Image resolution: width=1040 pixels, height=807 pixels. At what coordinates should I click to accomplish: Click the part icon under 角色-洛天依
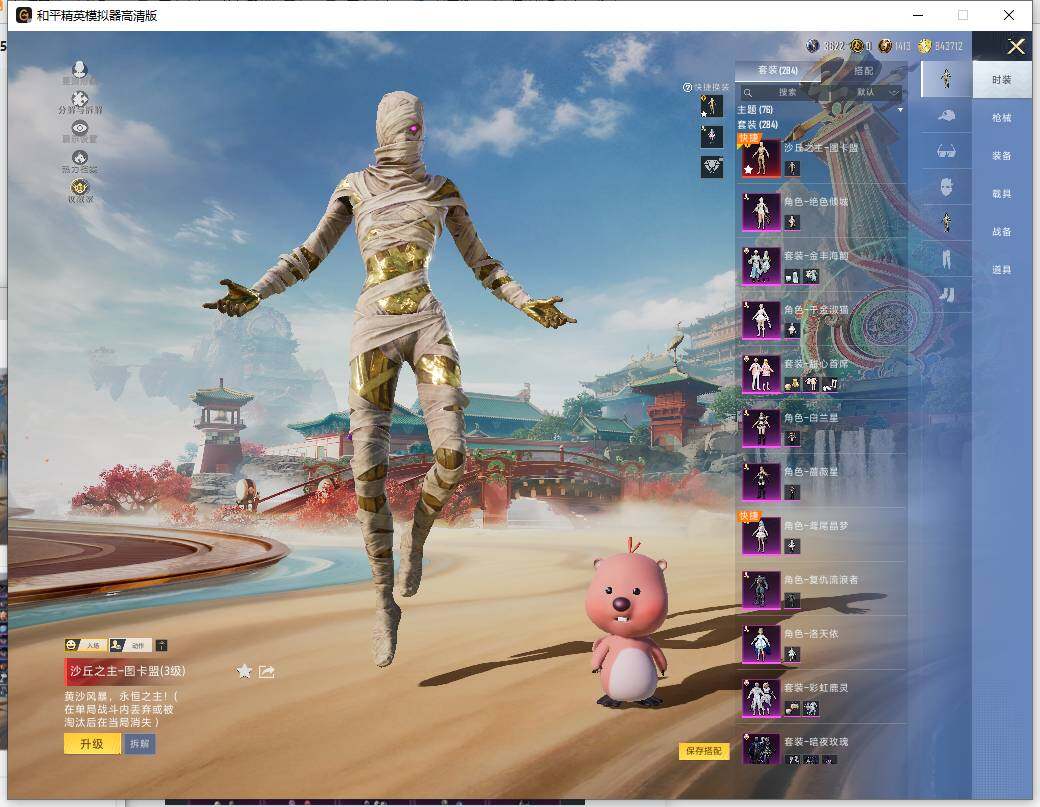pos(792,654)
